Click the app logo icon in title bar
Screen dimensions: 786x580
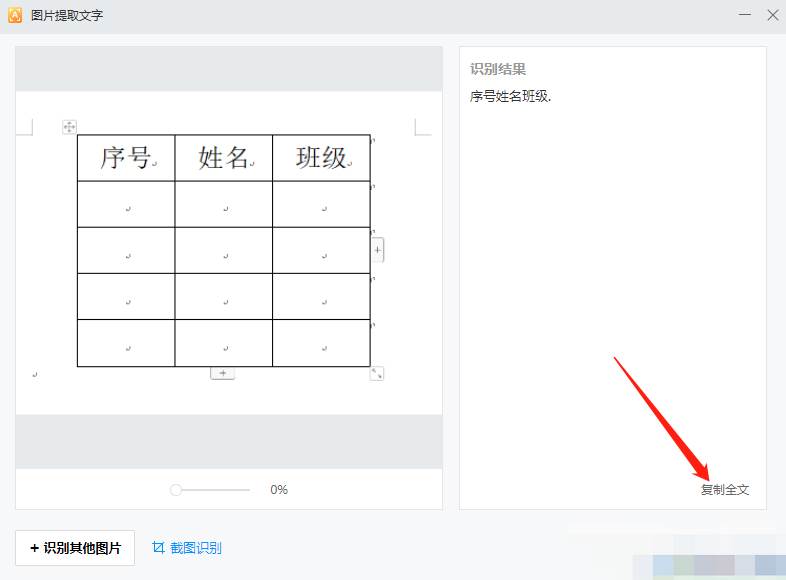(x=15, y=15)
